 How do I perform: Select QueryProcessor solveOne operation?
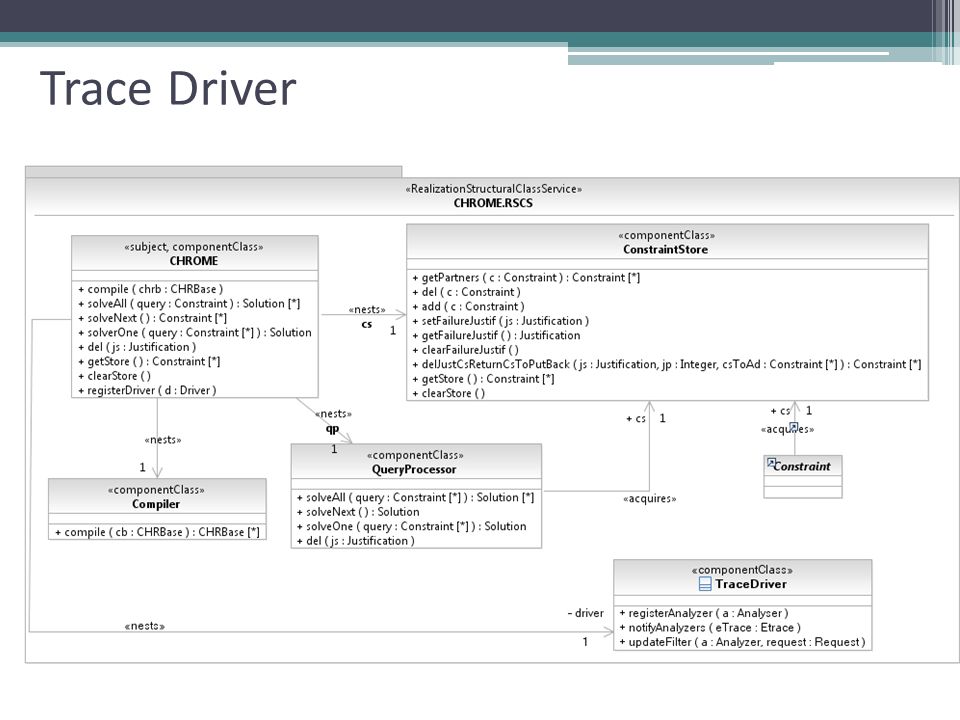411,527
